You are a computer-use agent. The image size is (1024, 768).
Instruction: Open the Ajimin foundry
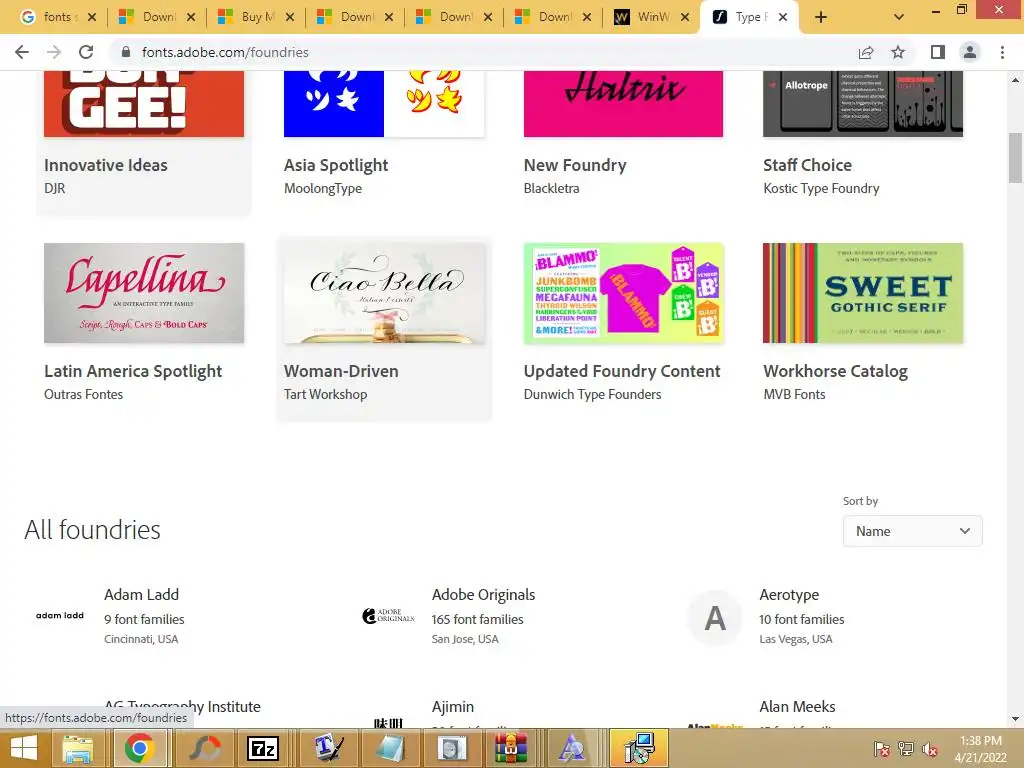click(x=453, y=707)
